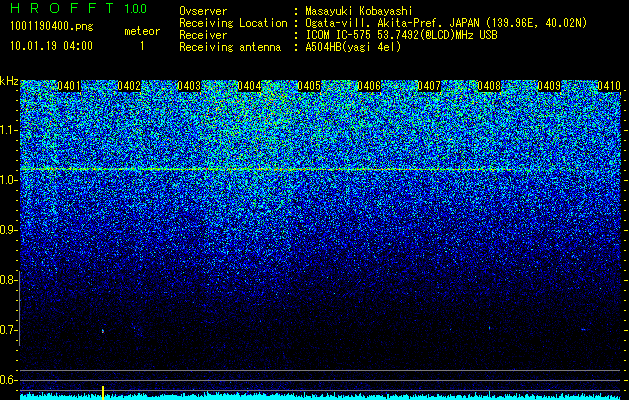Click the 0403 time marker
The image size is (629, 400).
(189, 86)
